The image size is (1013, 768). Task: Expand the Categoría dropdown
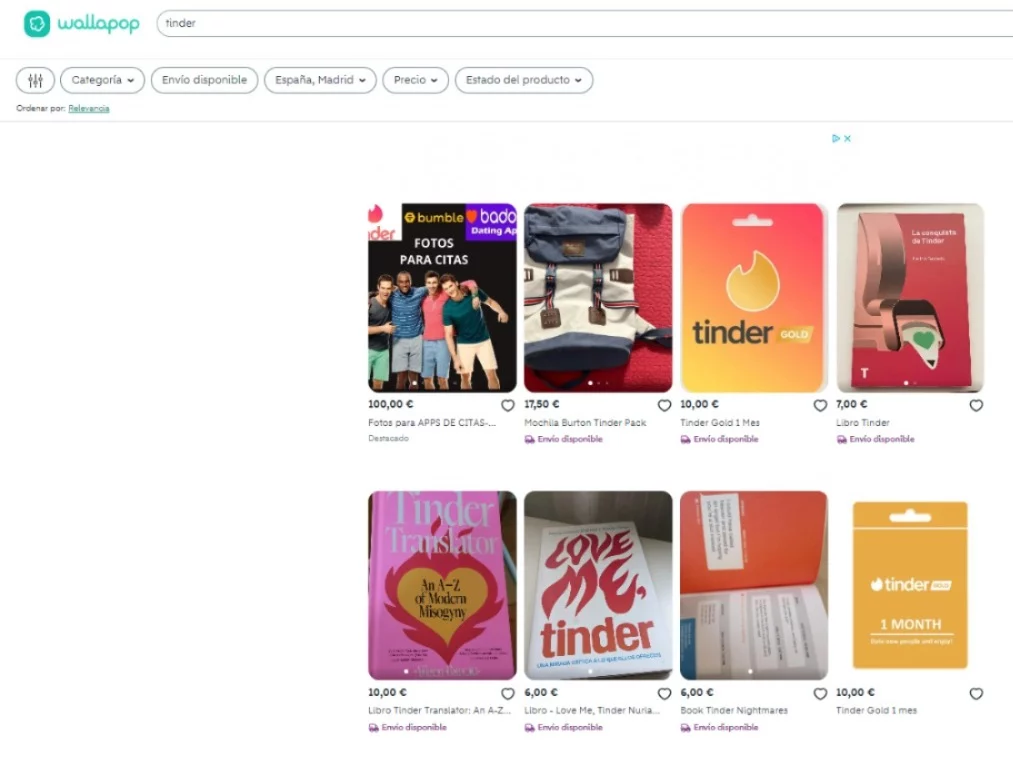click(x=102, y=80)
